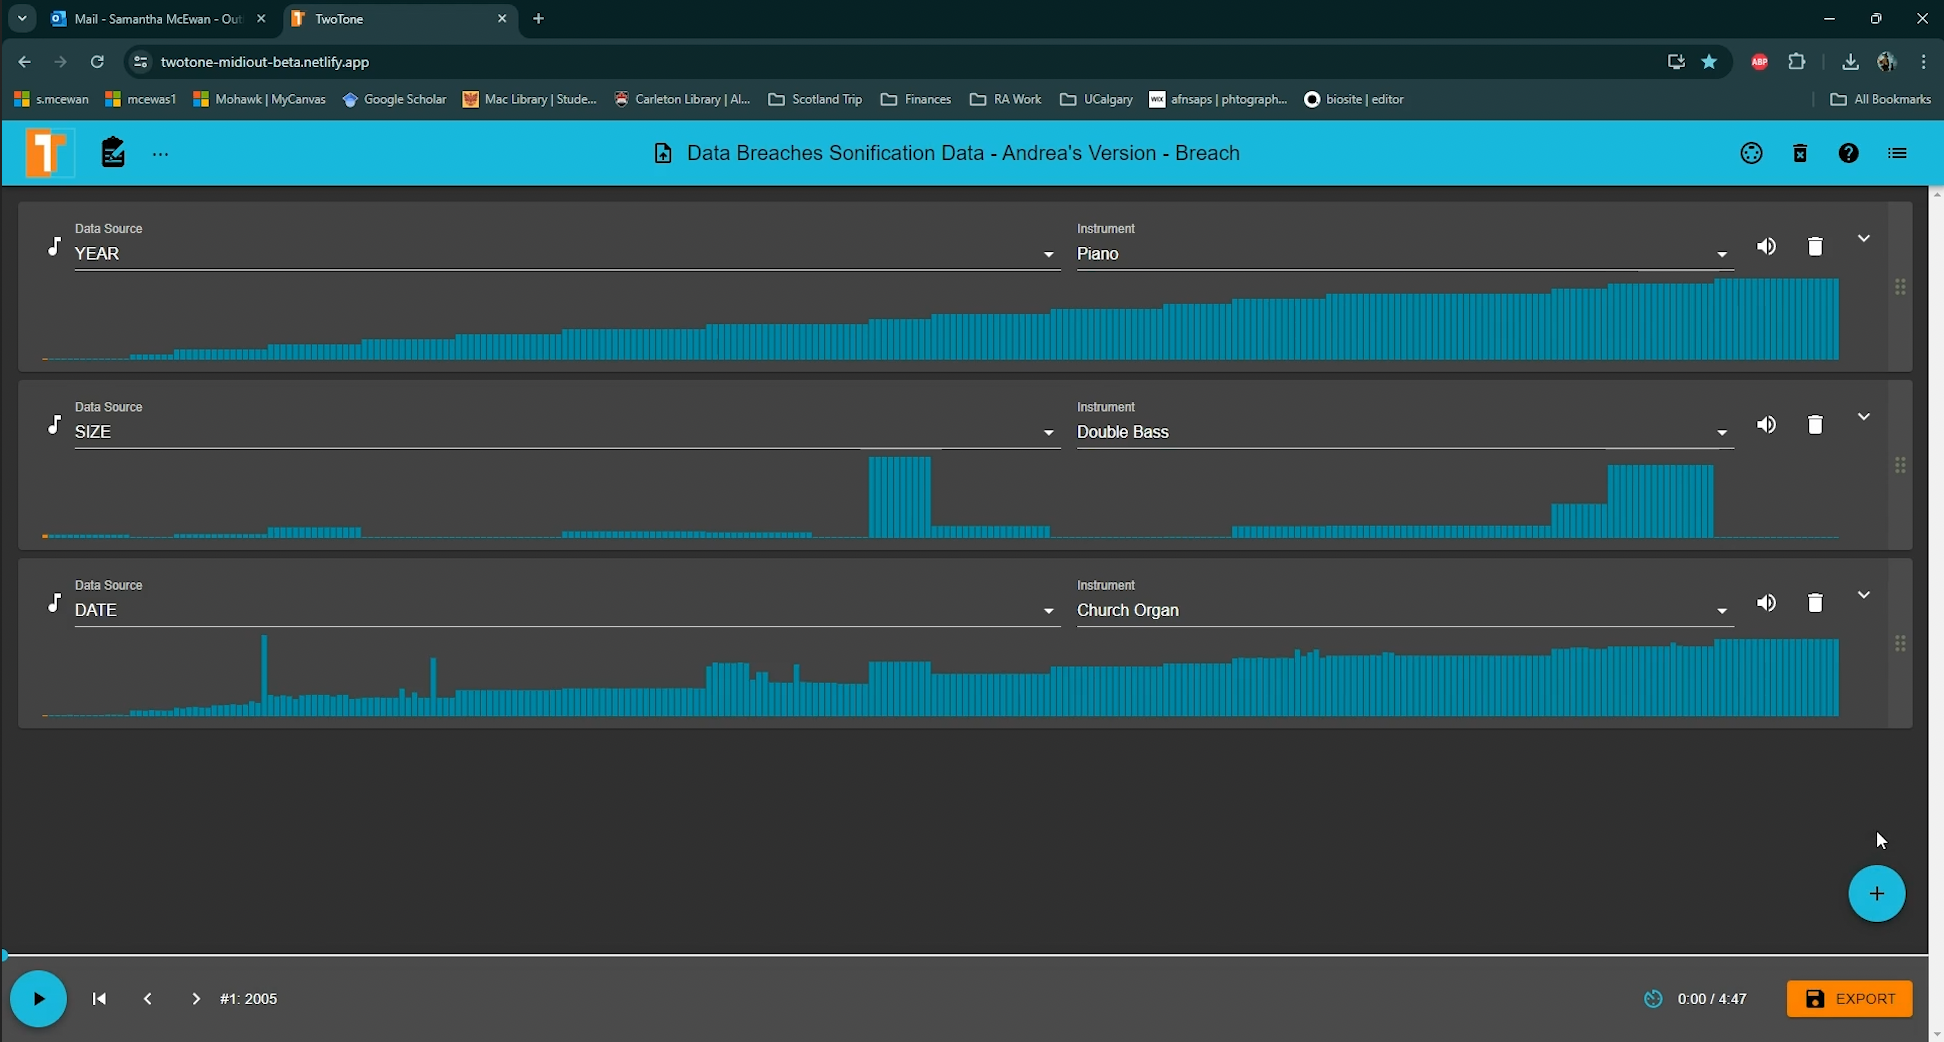Open the palette theme icon in header
The width and height of the screenshot is (1944, 1042).
pyautogui.click(x=1751, y=153)
